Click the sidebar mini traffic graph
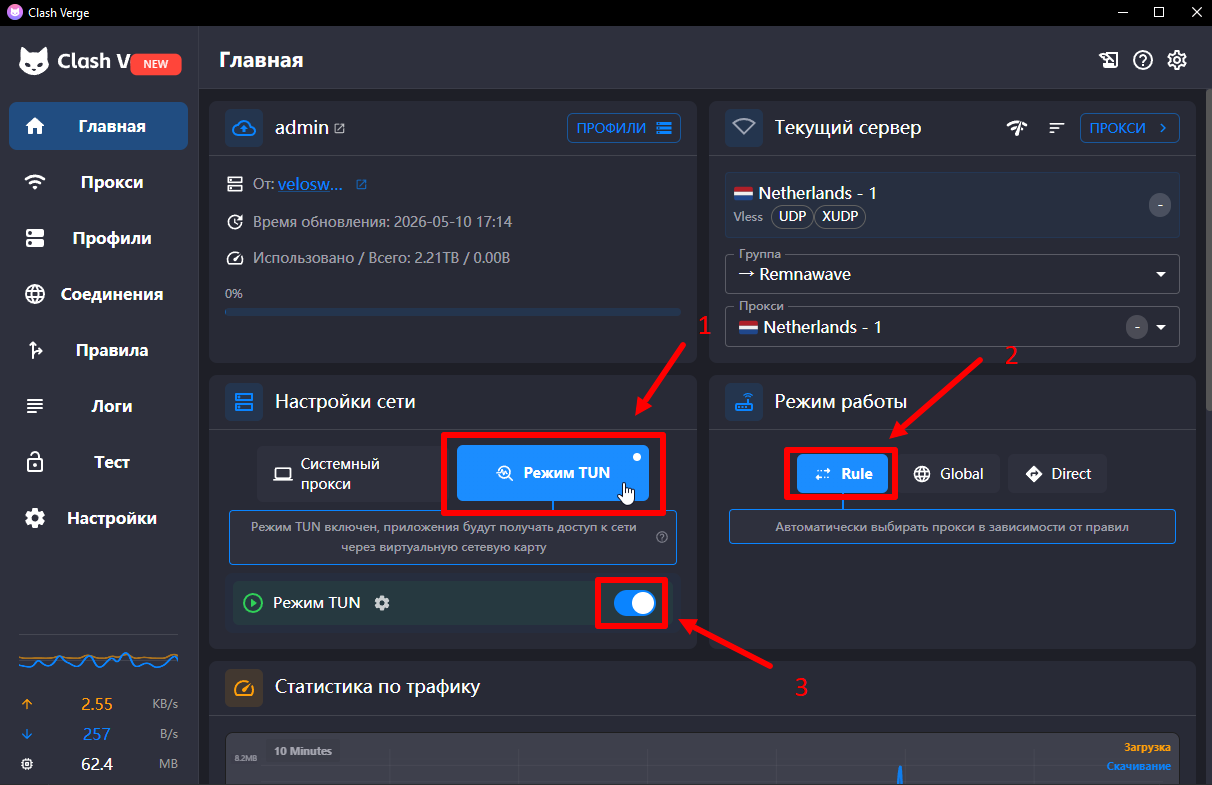The height and width of the screenshot is (785, 1212). (98, 660)
